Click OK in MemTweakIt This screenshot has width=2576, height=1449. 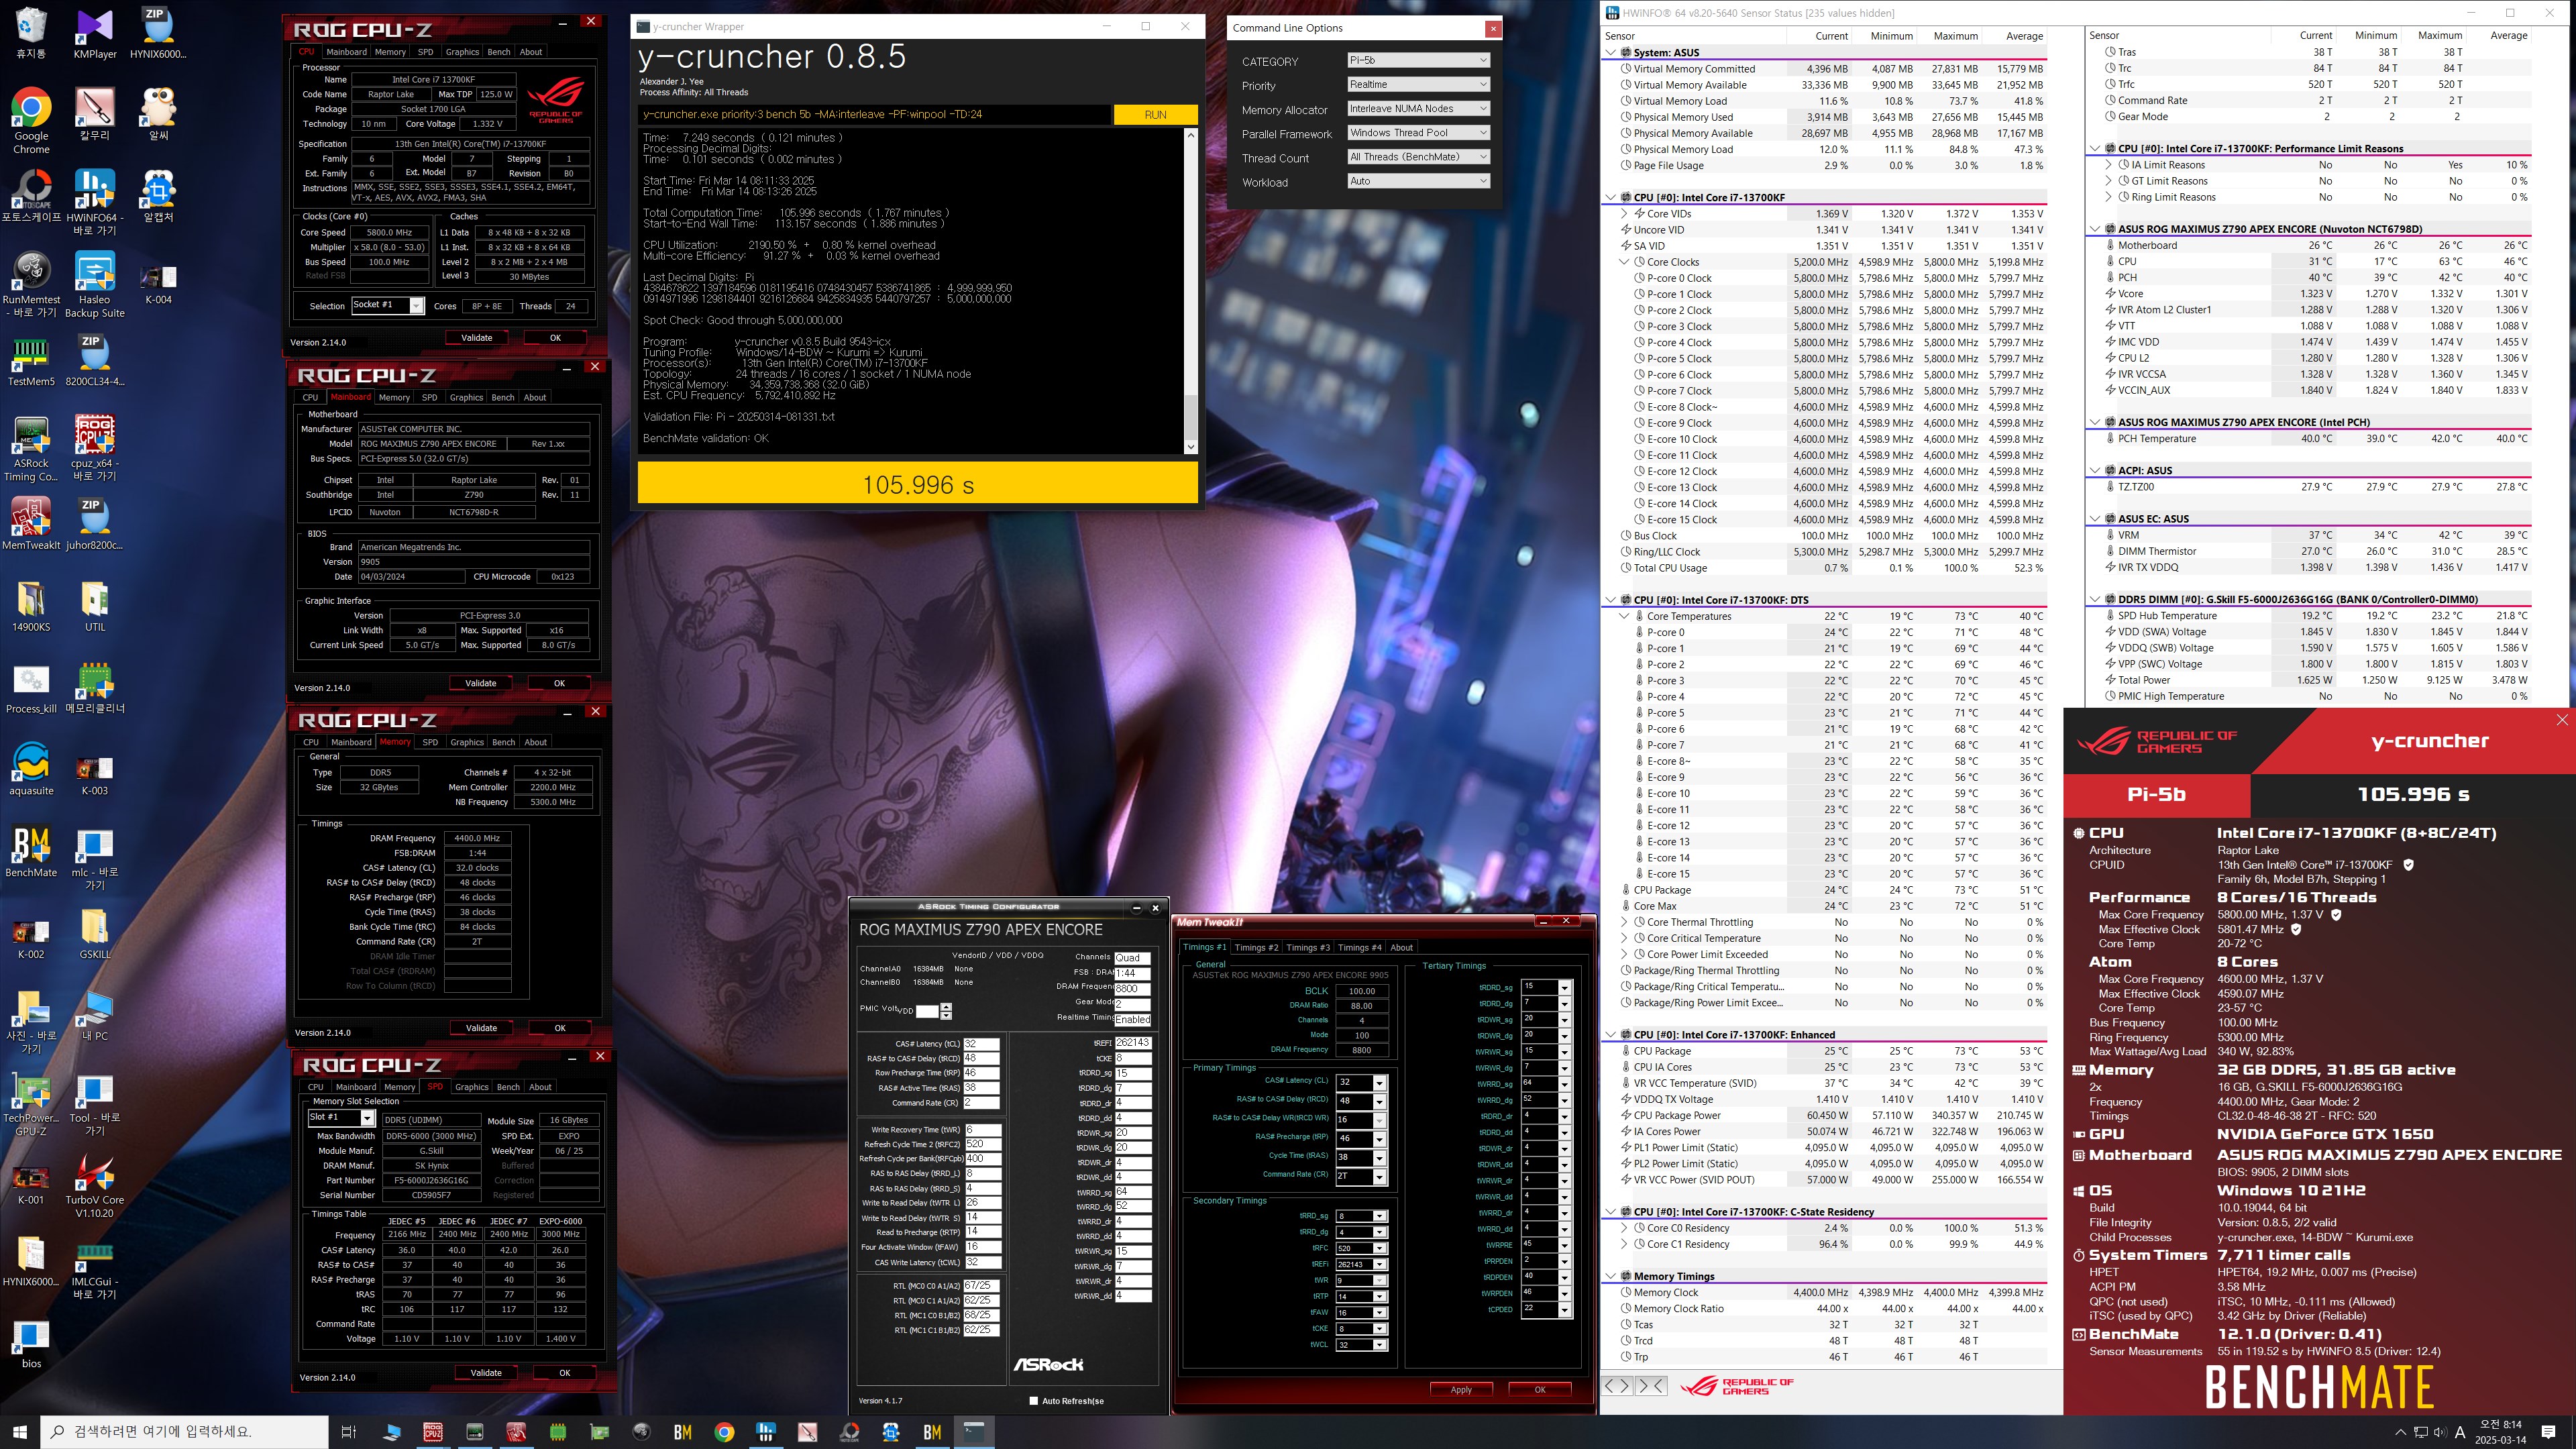(1540, 1389)
